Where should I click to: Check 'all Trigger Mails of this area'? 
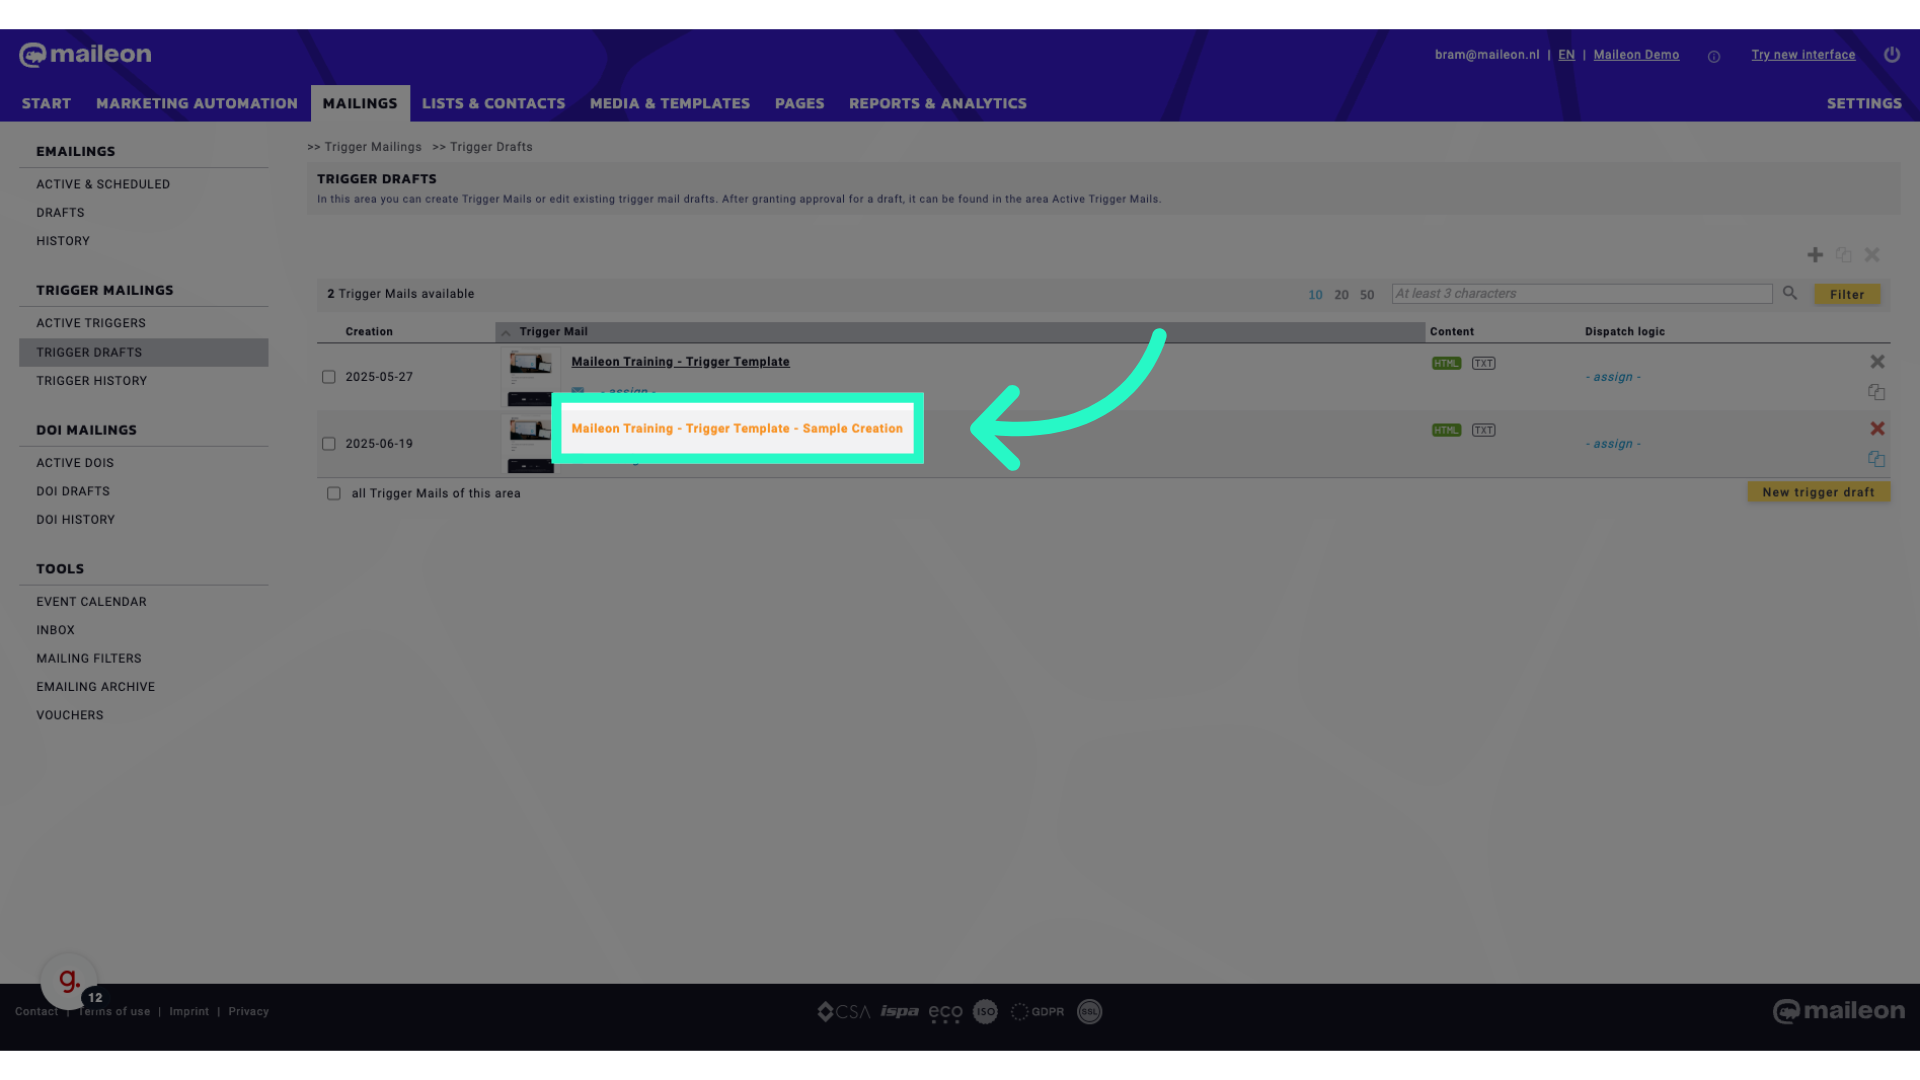(x=334, y=493)
